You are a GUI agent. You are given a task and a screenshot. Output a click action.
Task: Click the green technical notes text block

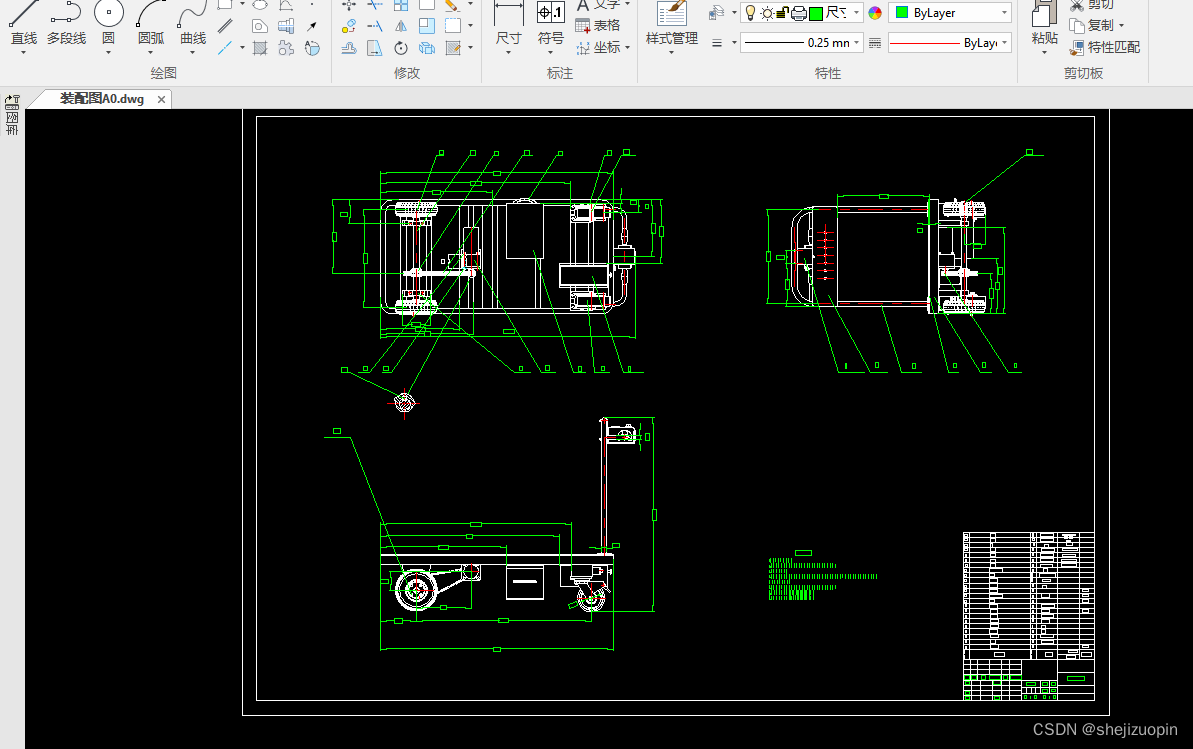(x=823, y=578)
